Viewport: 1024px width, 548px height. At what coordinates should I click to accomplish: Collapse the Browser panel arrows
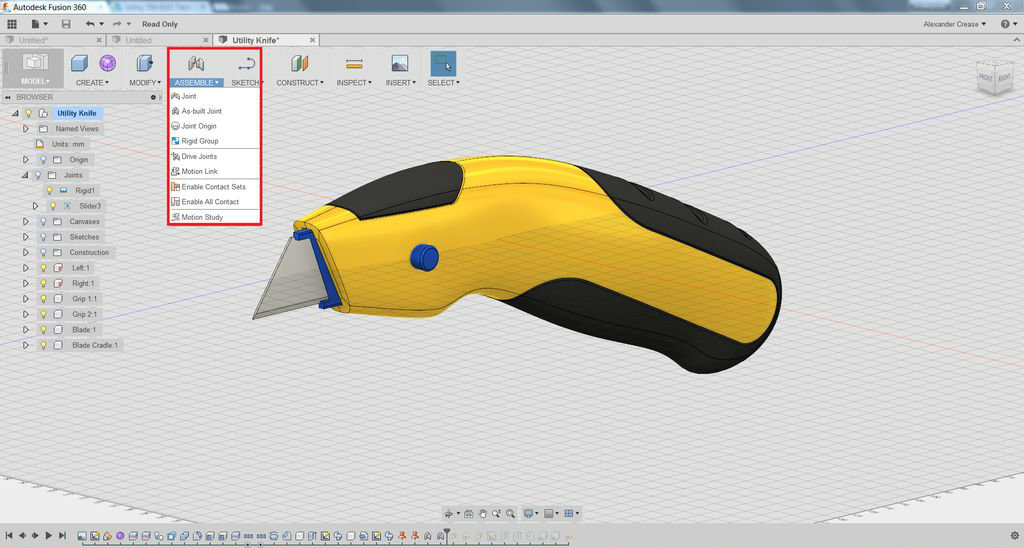8,97
